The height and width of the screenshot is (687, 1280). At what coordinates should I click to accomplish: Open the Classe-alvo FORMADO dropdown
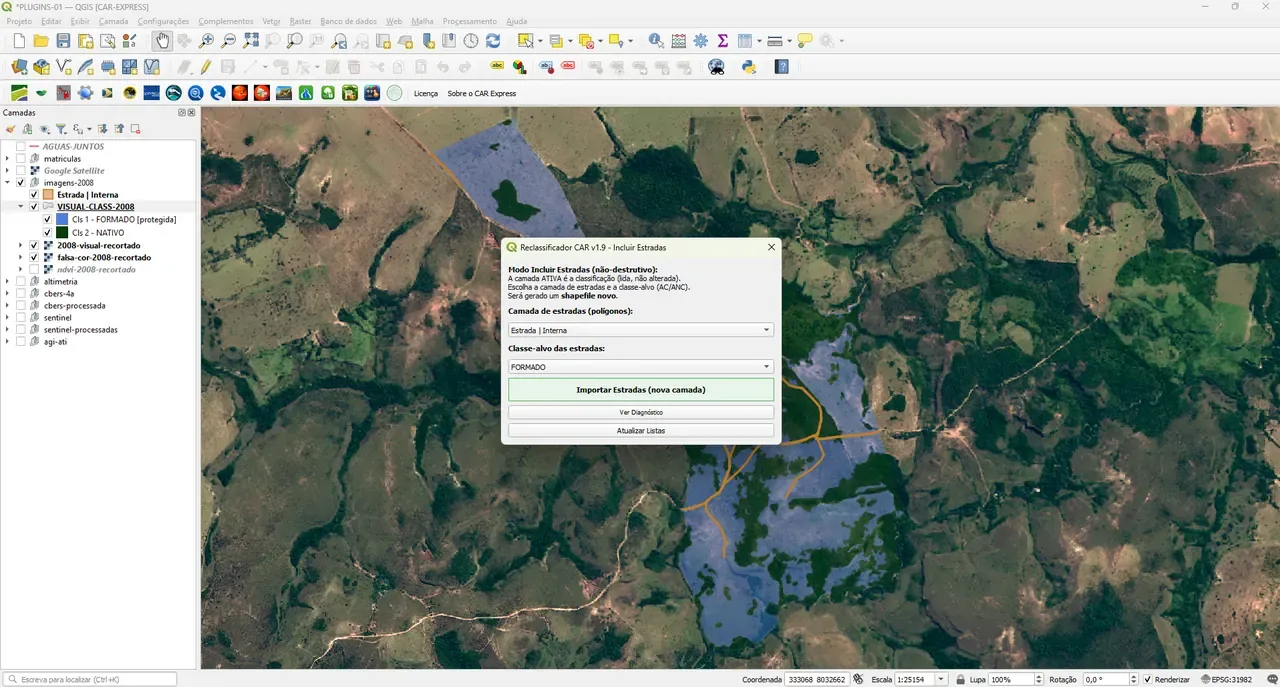point(640,367)
